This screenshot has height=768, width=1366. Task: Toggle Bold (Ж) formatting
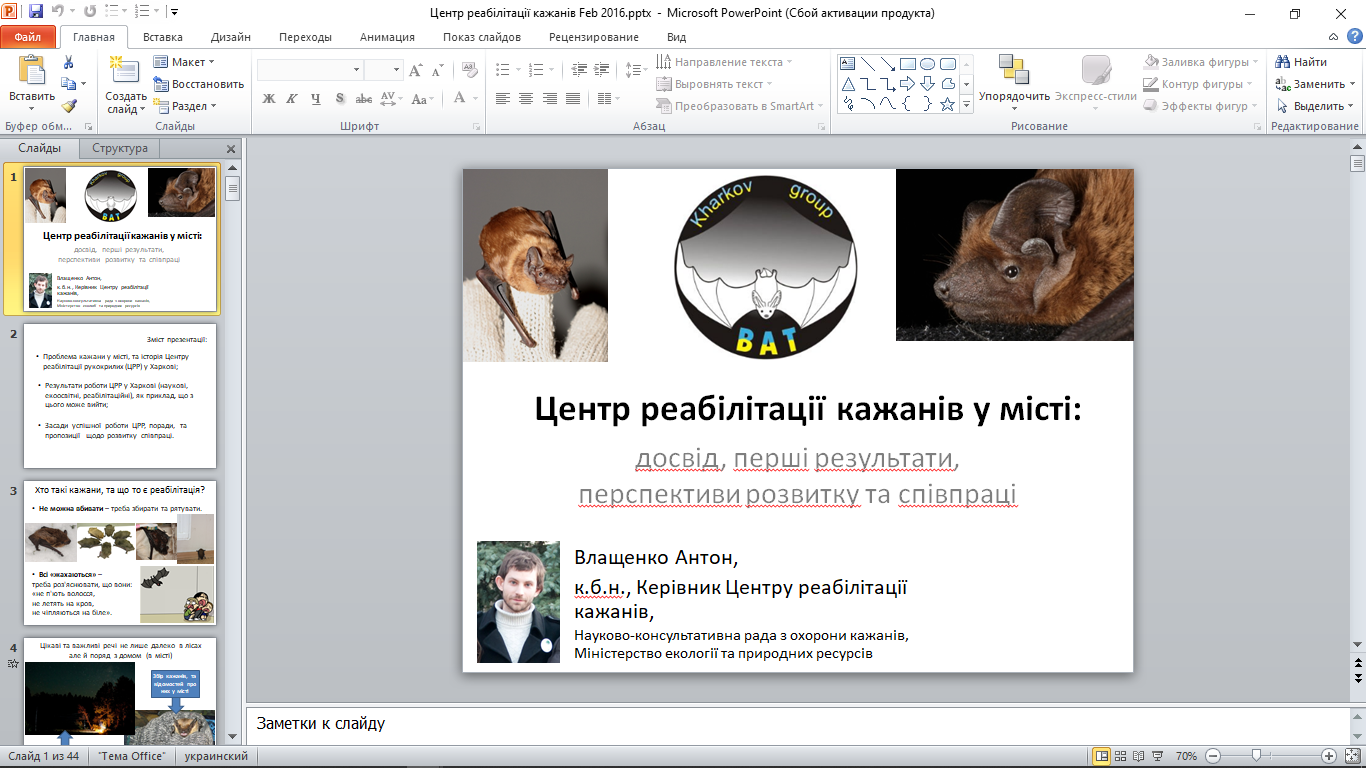tap(269, 98)
